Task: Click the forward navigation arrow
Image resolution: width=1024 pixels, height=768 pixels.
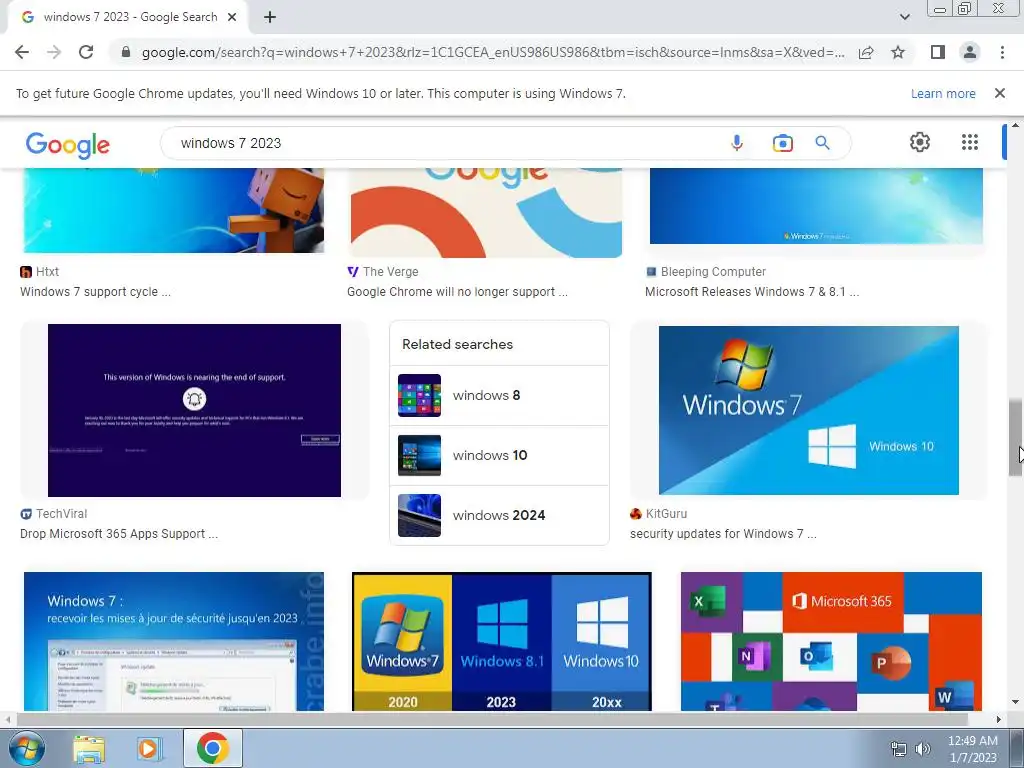Action: coord(54,52)
